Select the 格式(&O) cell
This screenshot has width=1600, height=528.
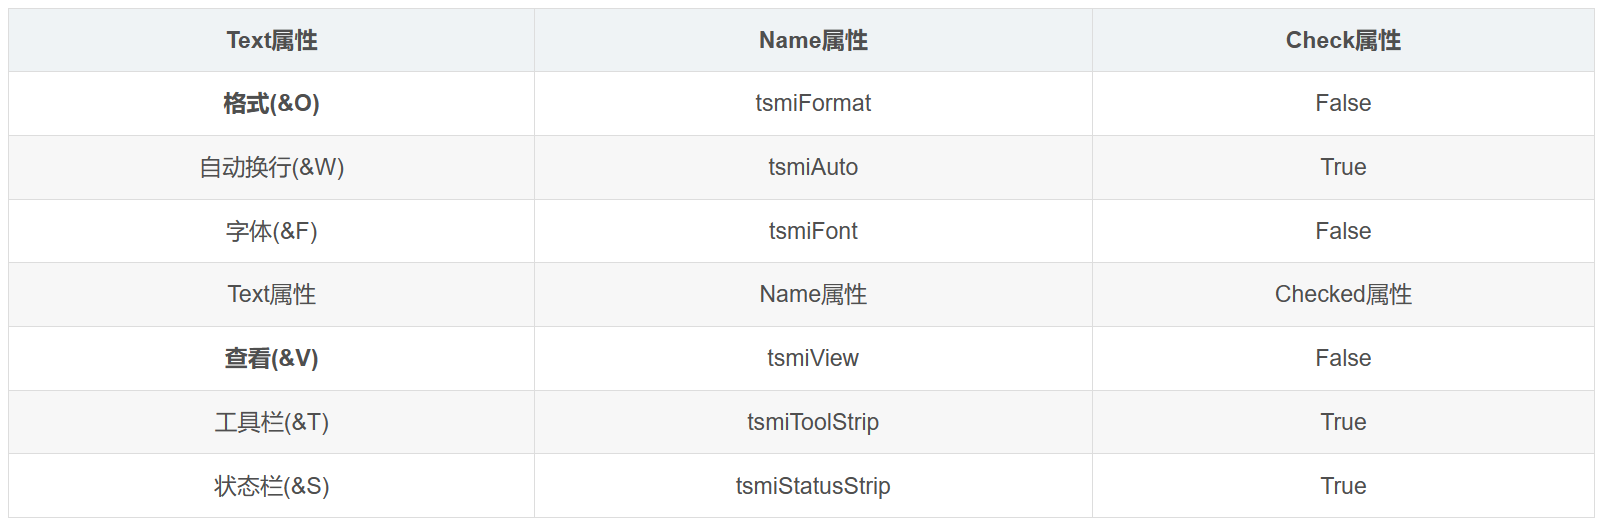click(271, 103)
